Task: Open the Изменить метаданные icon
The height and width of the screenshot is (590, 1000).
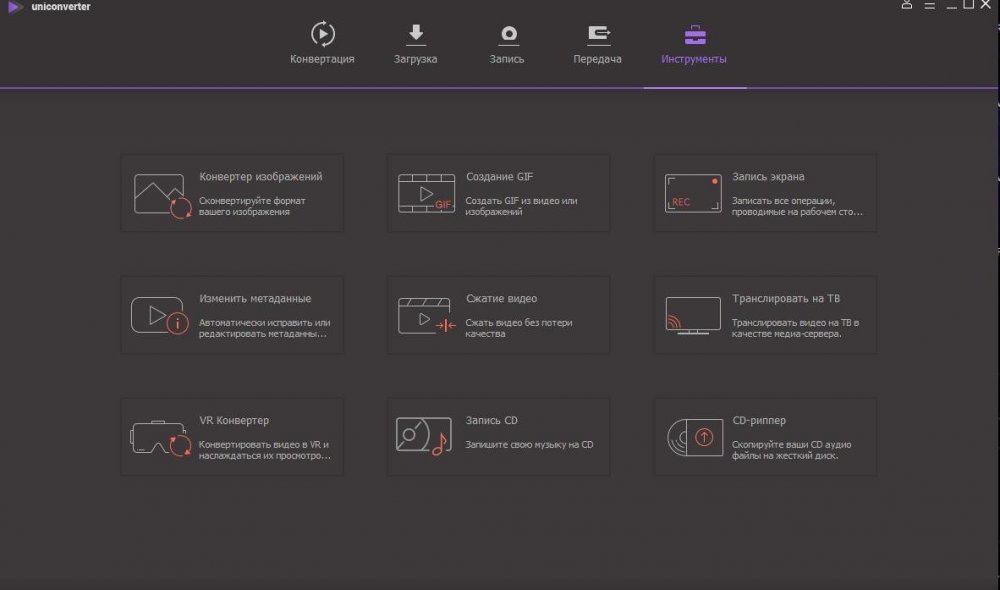Action: point(160,316)
